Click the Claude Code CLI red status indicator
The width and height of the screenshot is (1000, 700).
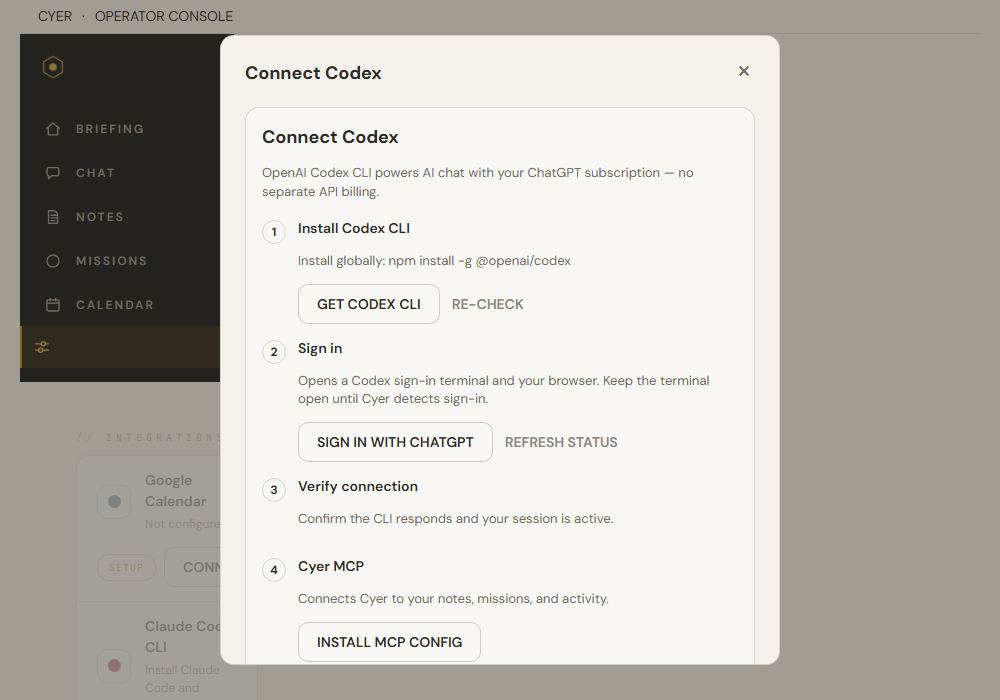[x=114, y=666]
